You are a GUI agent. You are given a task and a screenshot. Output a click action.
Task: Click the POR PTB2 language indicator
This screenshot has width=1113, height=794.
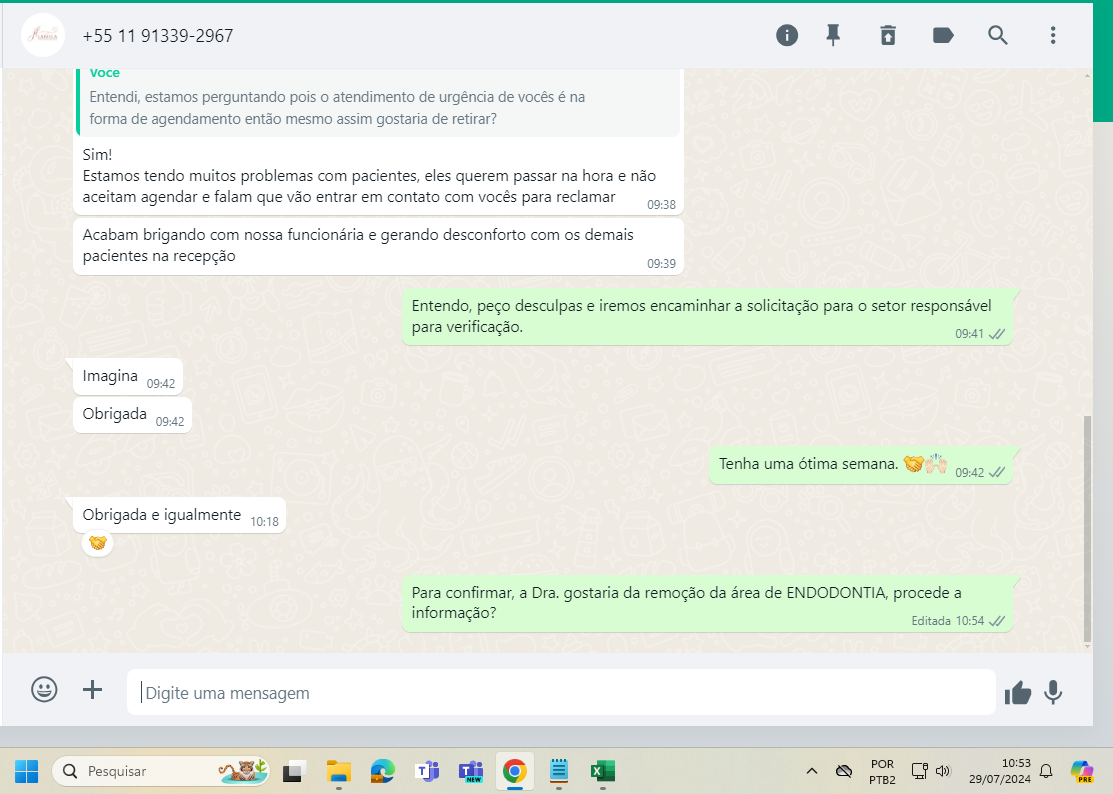click(x=882, y=772)
